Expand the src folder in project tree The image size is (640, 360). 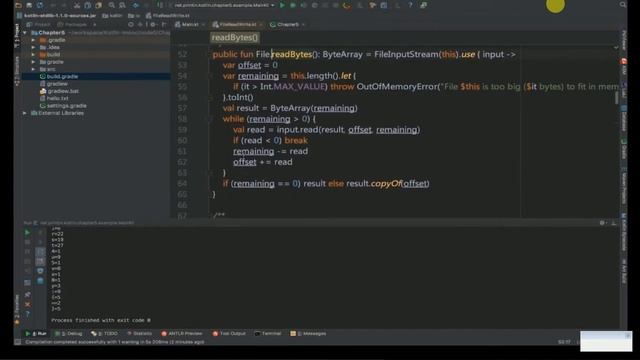coord(33,69)
